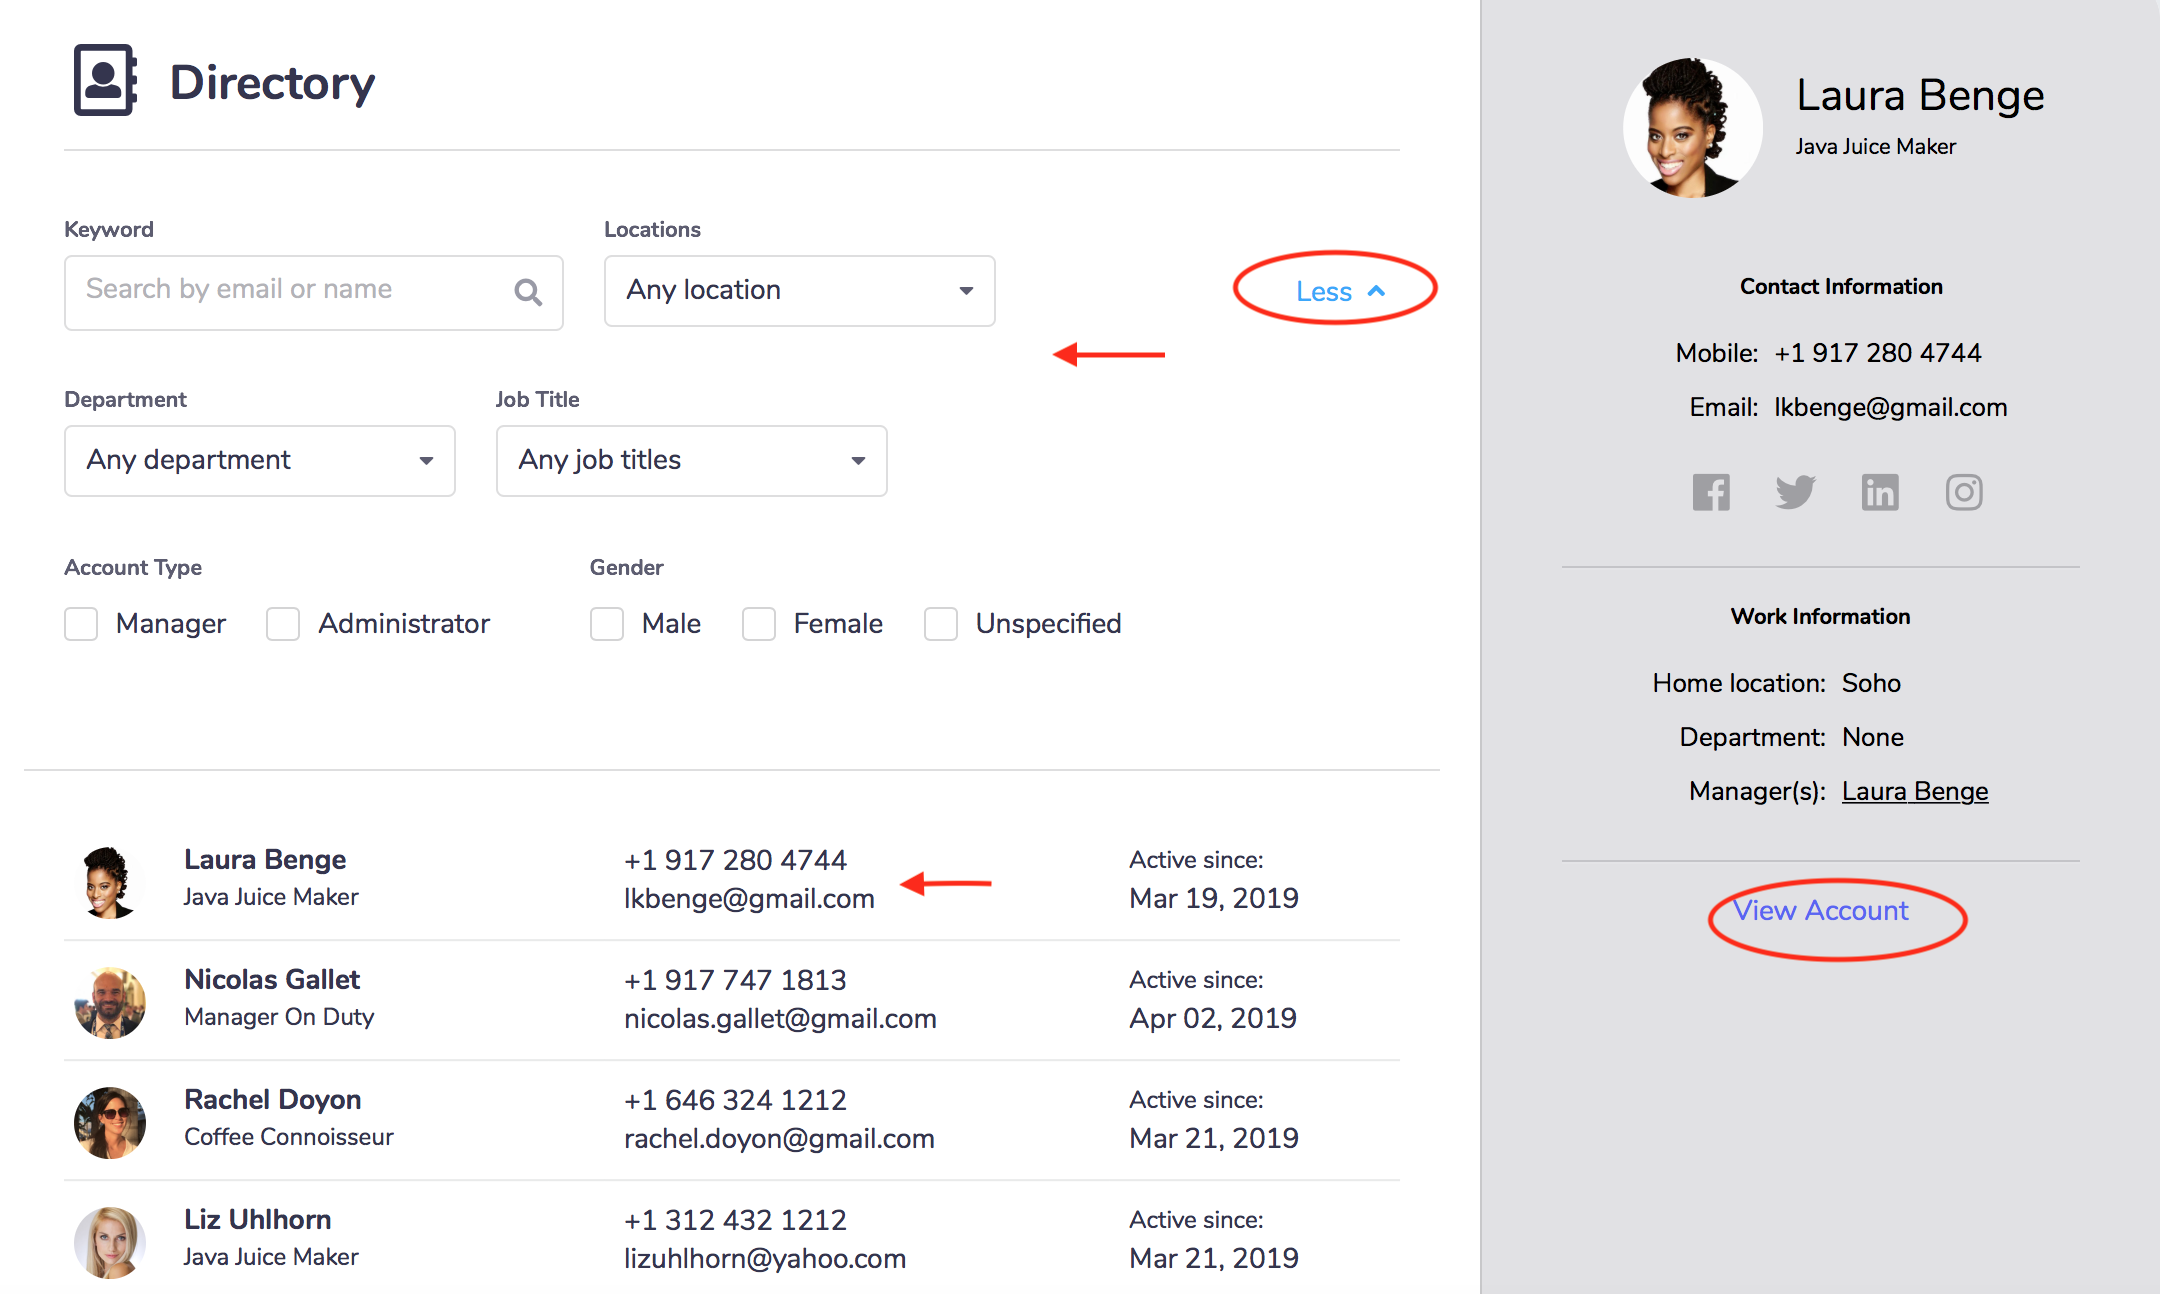This screenshot has width=2160, height=1294.
Task: Enable the Administrator checkbox
Action: click(283, 624)
